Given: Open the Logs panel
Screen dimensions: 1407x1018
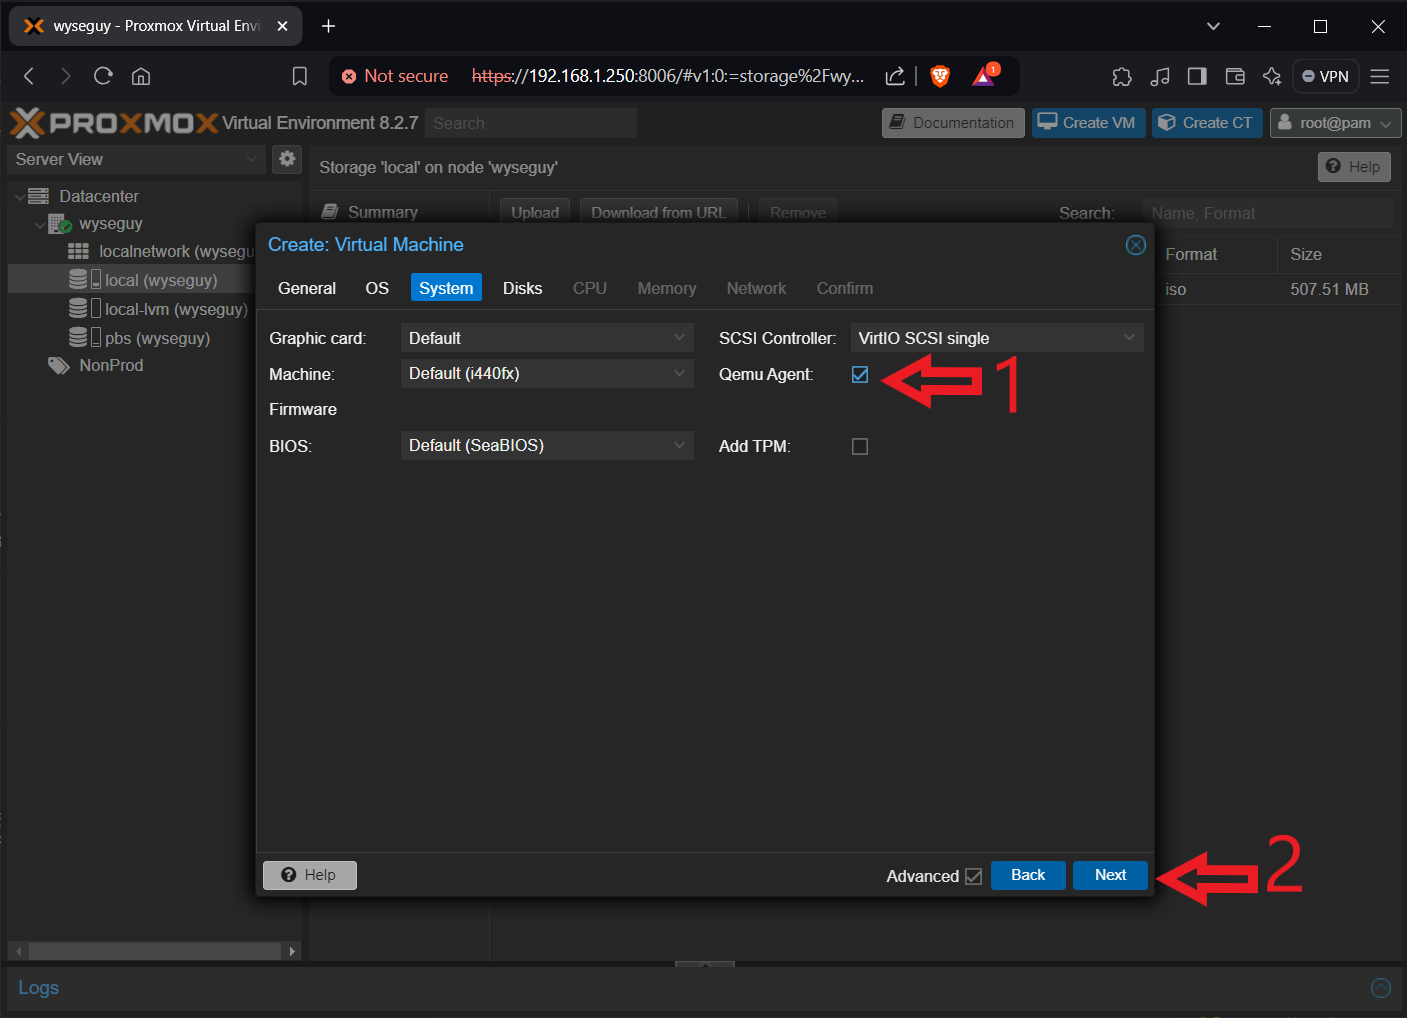Looking at the screenshot, I should click(x=39, y=988).
